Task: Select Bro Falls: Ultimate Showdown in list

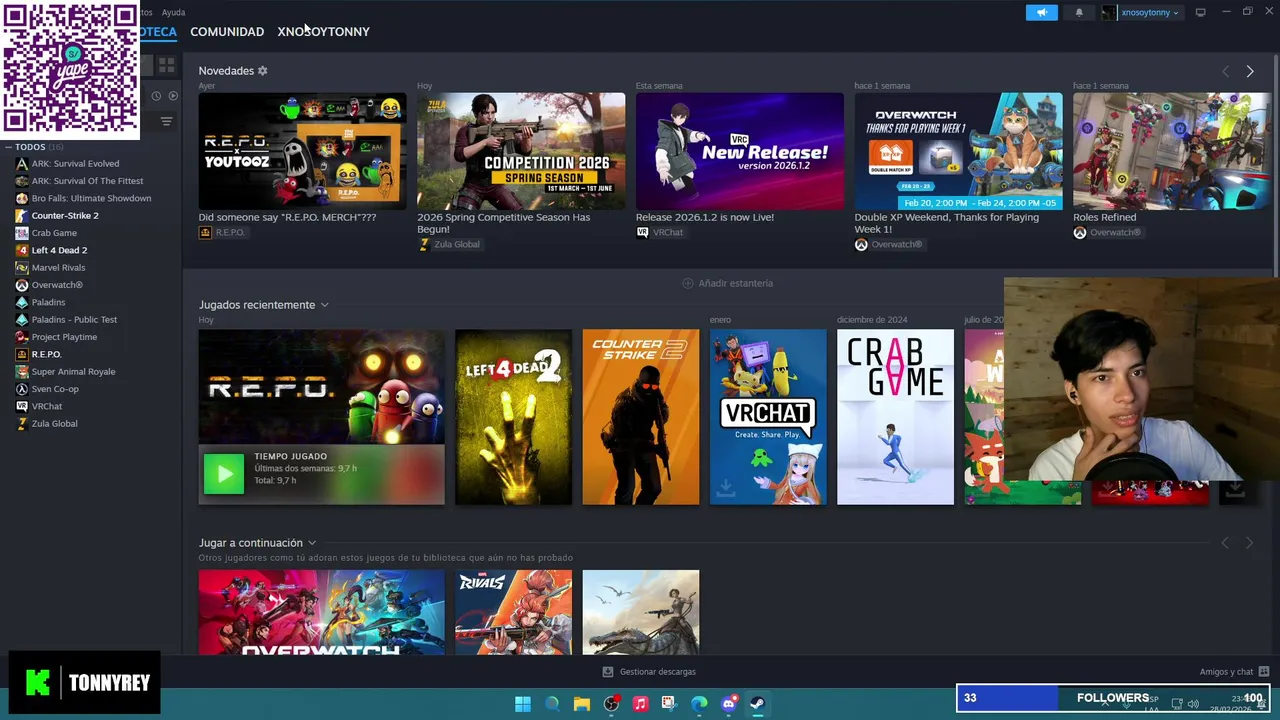Action: (x=91, y=198)
